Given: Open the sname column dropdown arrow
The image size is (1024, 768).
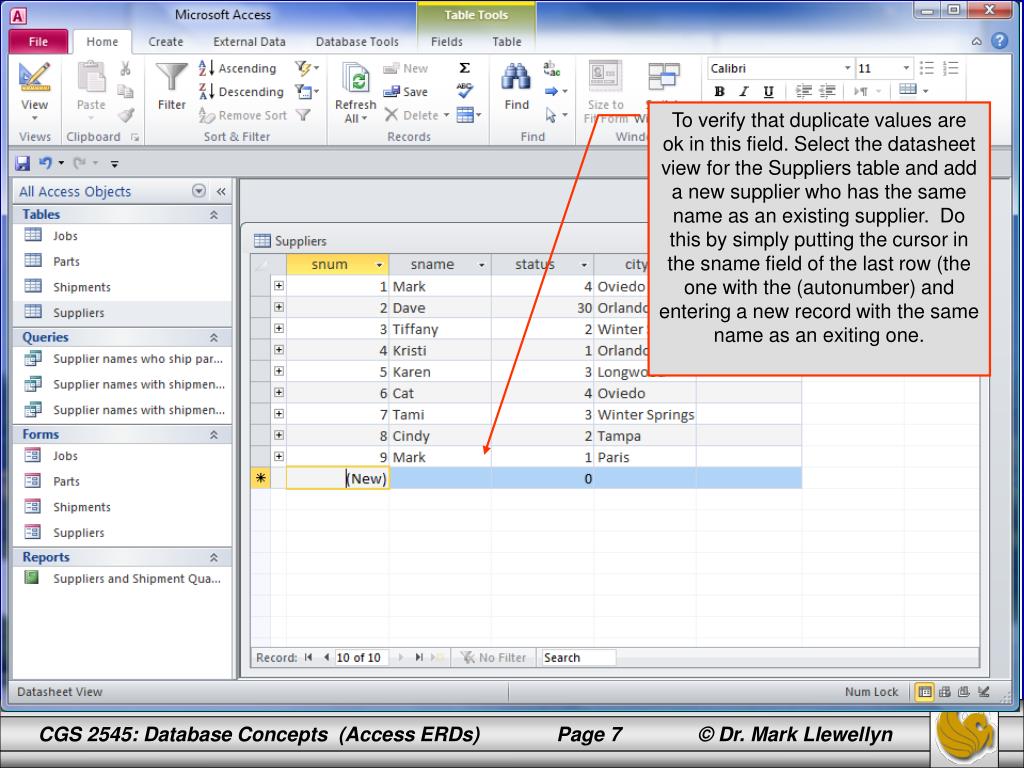Looking at the screenshot, I should (x=481, y=264).
